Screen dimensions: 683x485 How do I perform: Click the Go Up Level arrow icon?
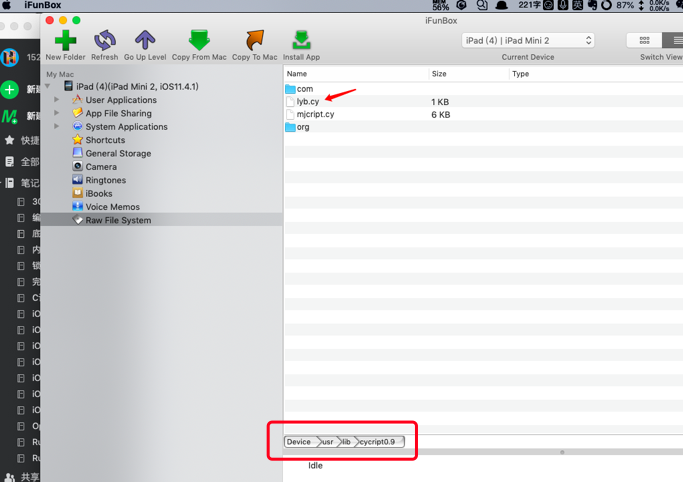click(x=145, y=41)
